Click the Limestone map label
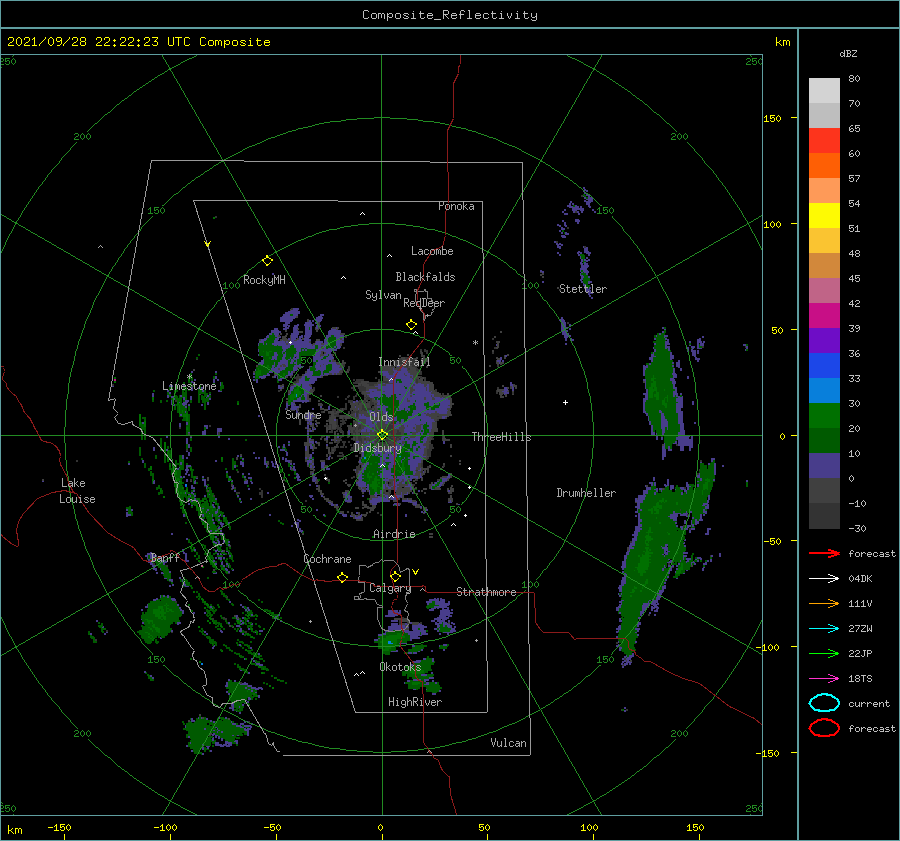 [x=189, y=386]
